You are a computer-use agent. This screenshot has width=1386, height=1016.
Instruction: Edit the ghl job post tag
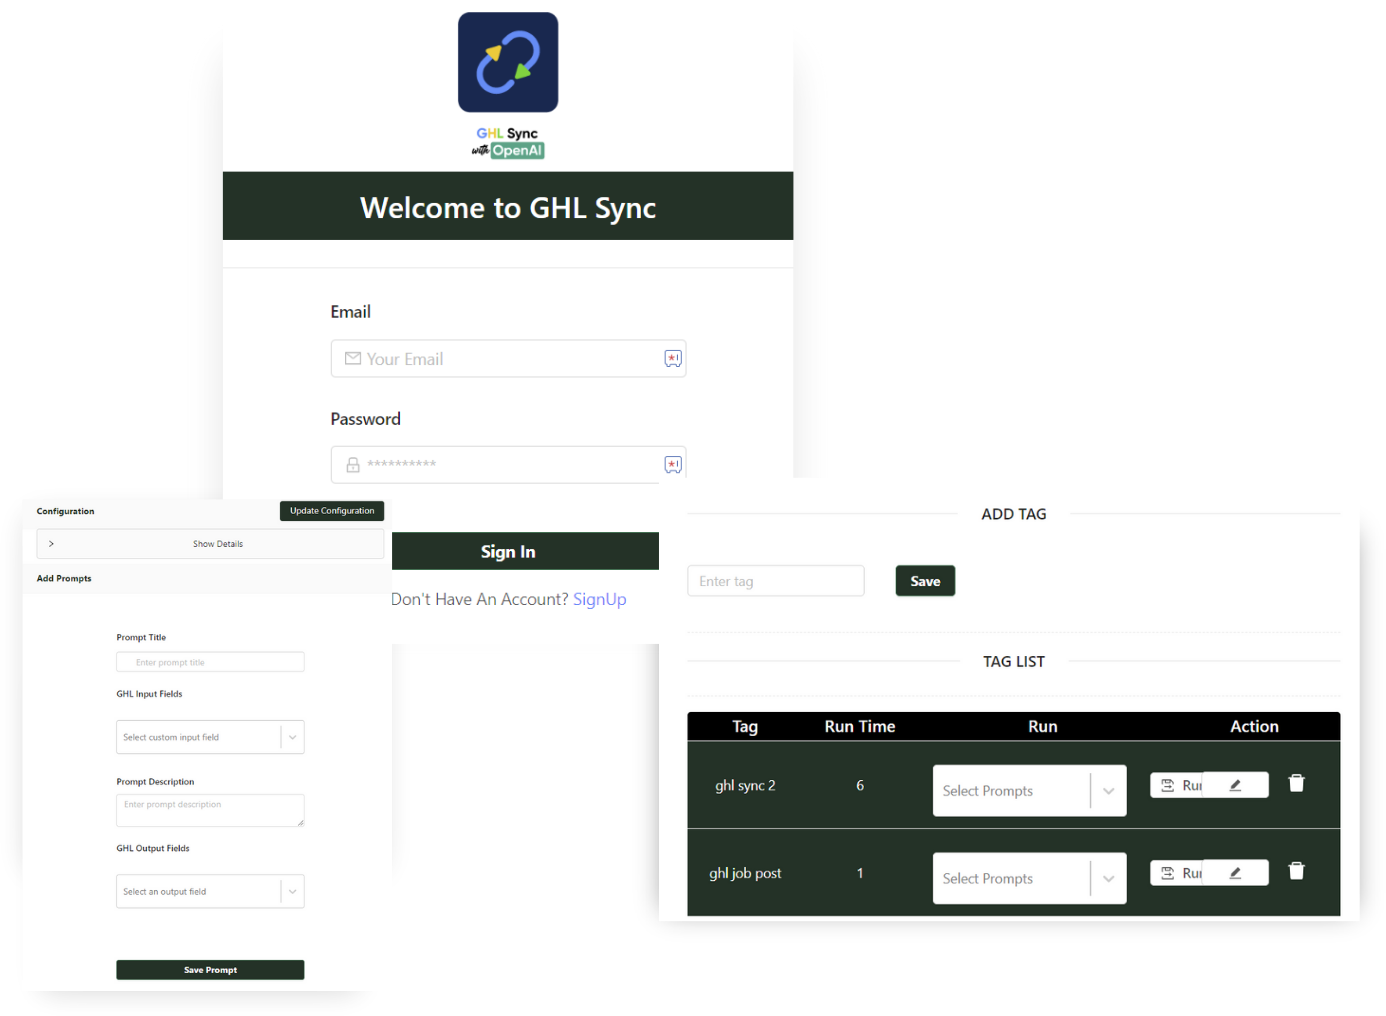1236,873
